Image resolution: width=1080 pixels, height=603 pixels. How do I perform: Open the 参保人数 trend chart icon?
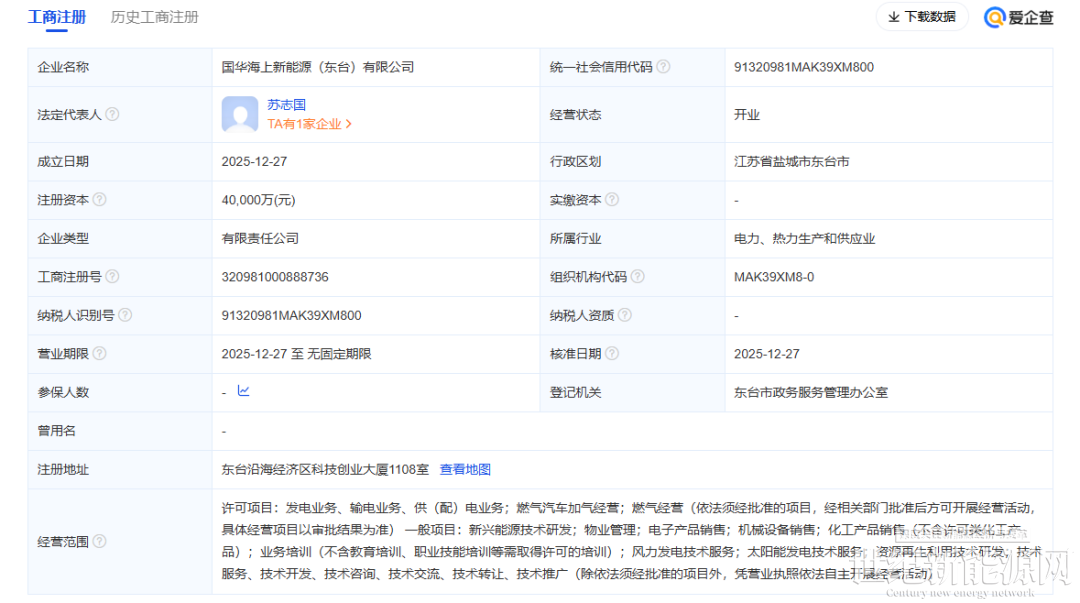click(243, 391)
